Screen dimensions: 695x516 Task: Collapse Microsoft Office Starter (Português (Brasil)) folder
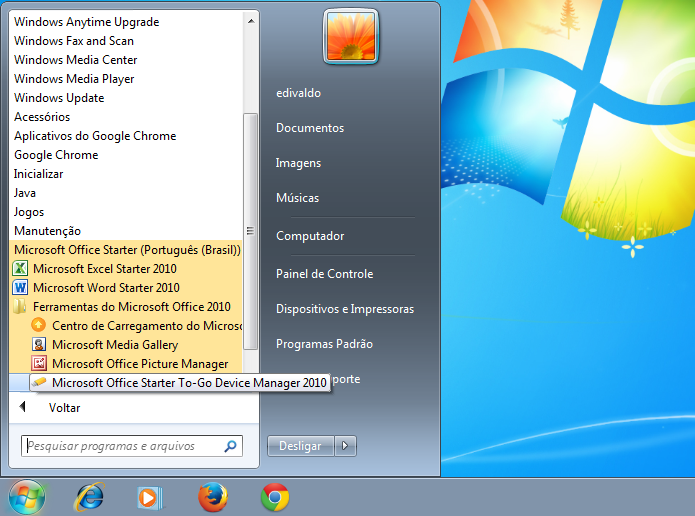click(x=125, y=250)
